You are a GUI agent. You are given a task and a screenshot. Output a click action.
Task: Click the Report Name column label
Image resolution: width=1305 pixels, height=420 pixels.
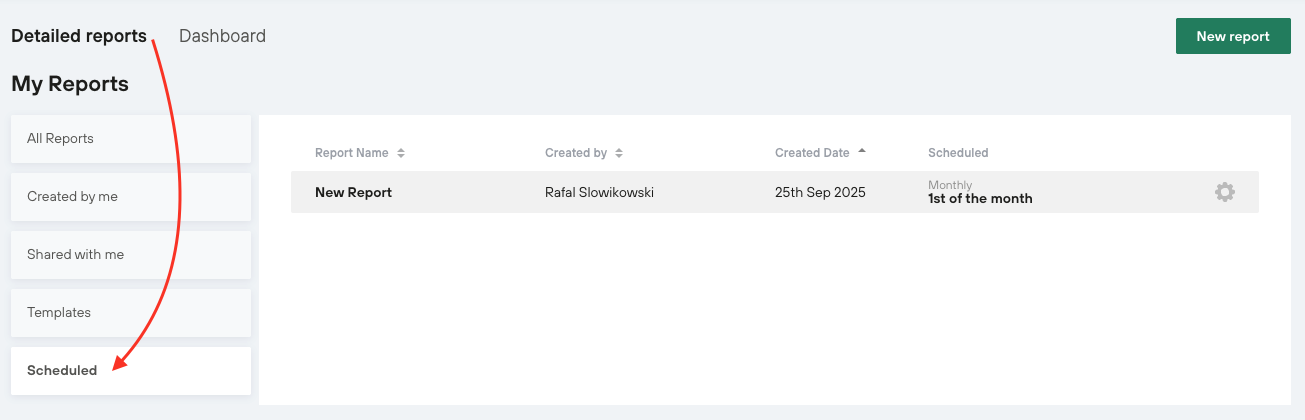[x=351, y=153]
